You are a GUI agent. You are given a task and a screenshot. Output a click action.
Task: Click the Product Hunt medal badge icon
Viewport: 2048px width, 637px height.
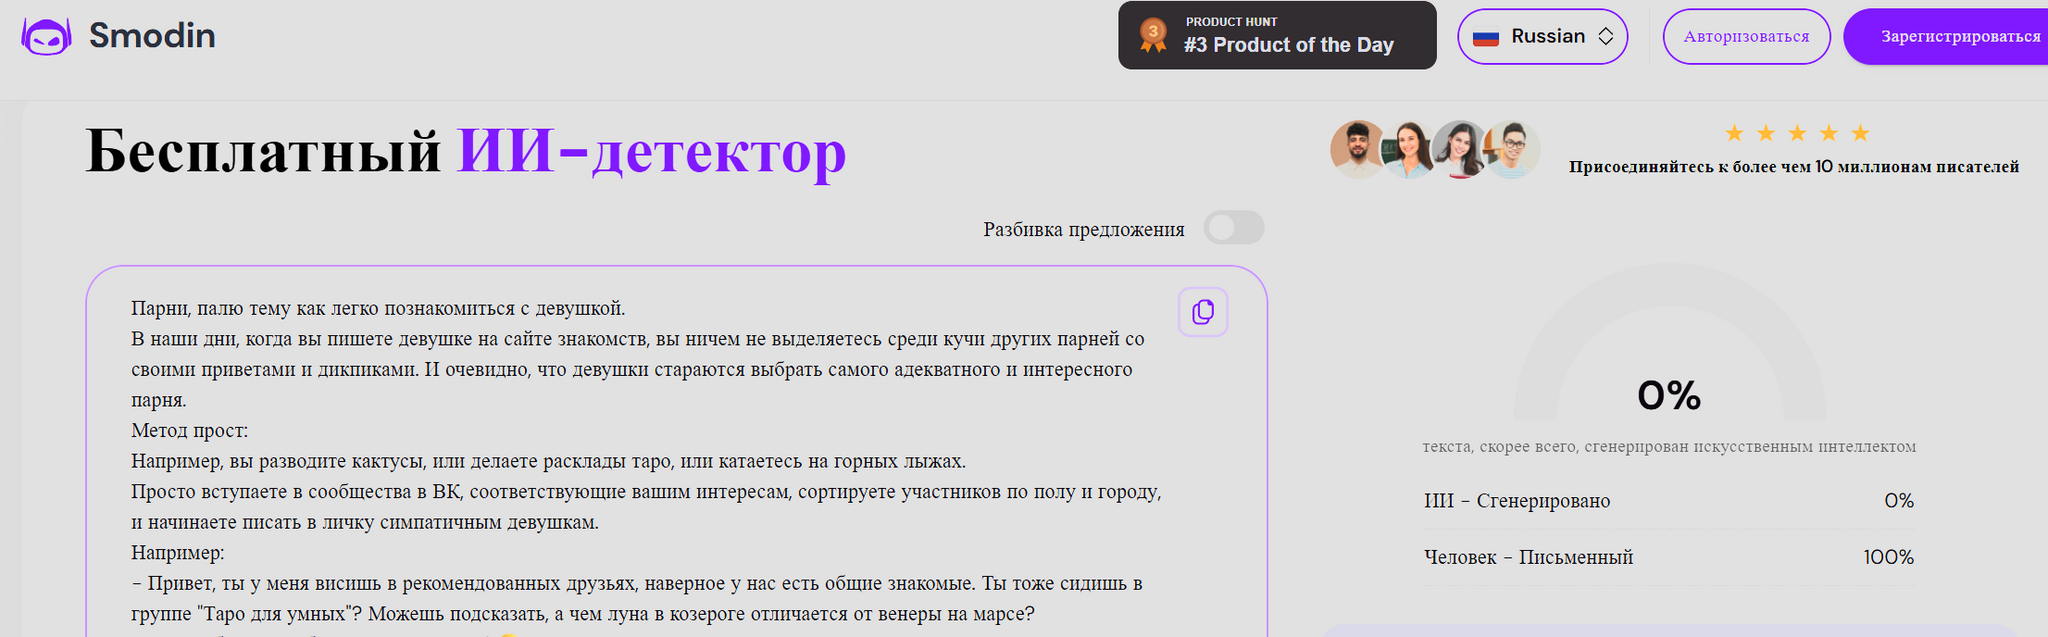pos(1153,36)
